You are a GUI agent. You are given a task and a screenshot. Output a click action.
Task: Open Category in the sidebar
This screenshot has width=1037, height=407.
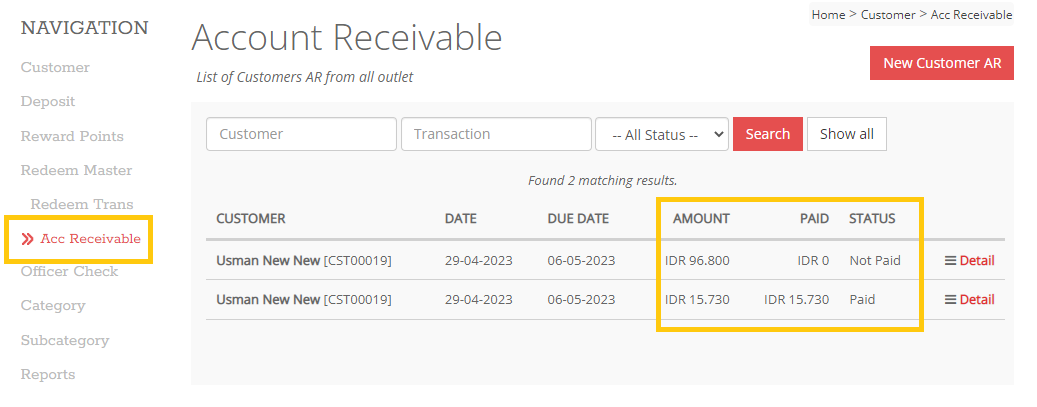(x=53, y=306)
